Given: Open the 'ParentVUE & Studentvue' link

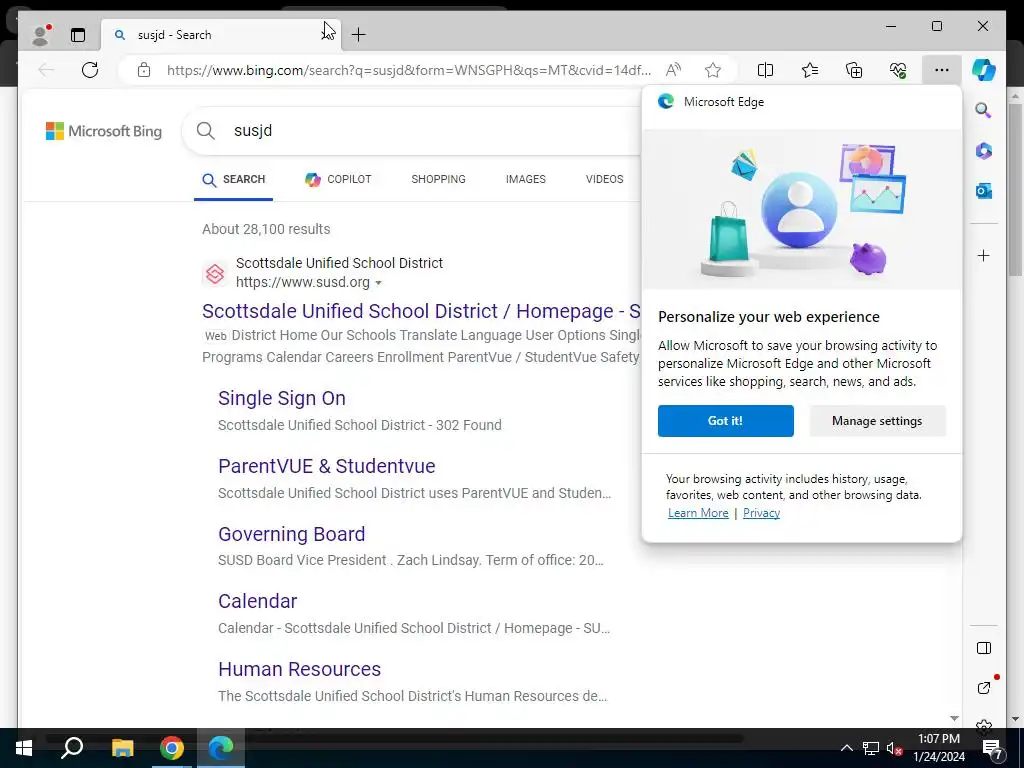Looking at the screenshot, I should (327, 466).
